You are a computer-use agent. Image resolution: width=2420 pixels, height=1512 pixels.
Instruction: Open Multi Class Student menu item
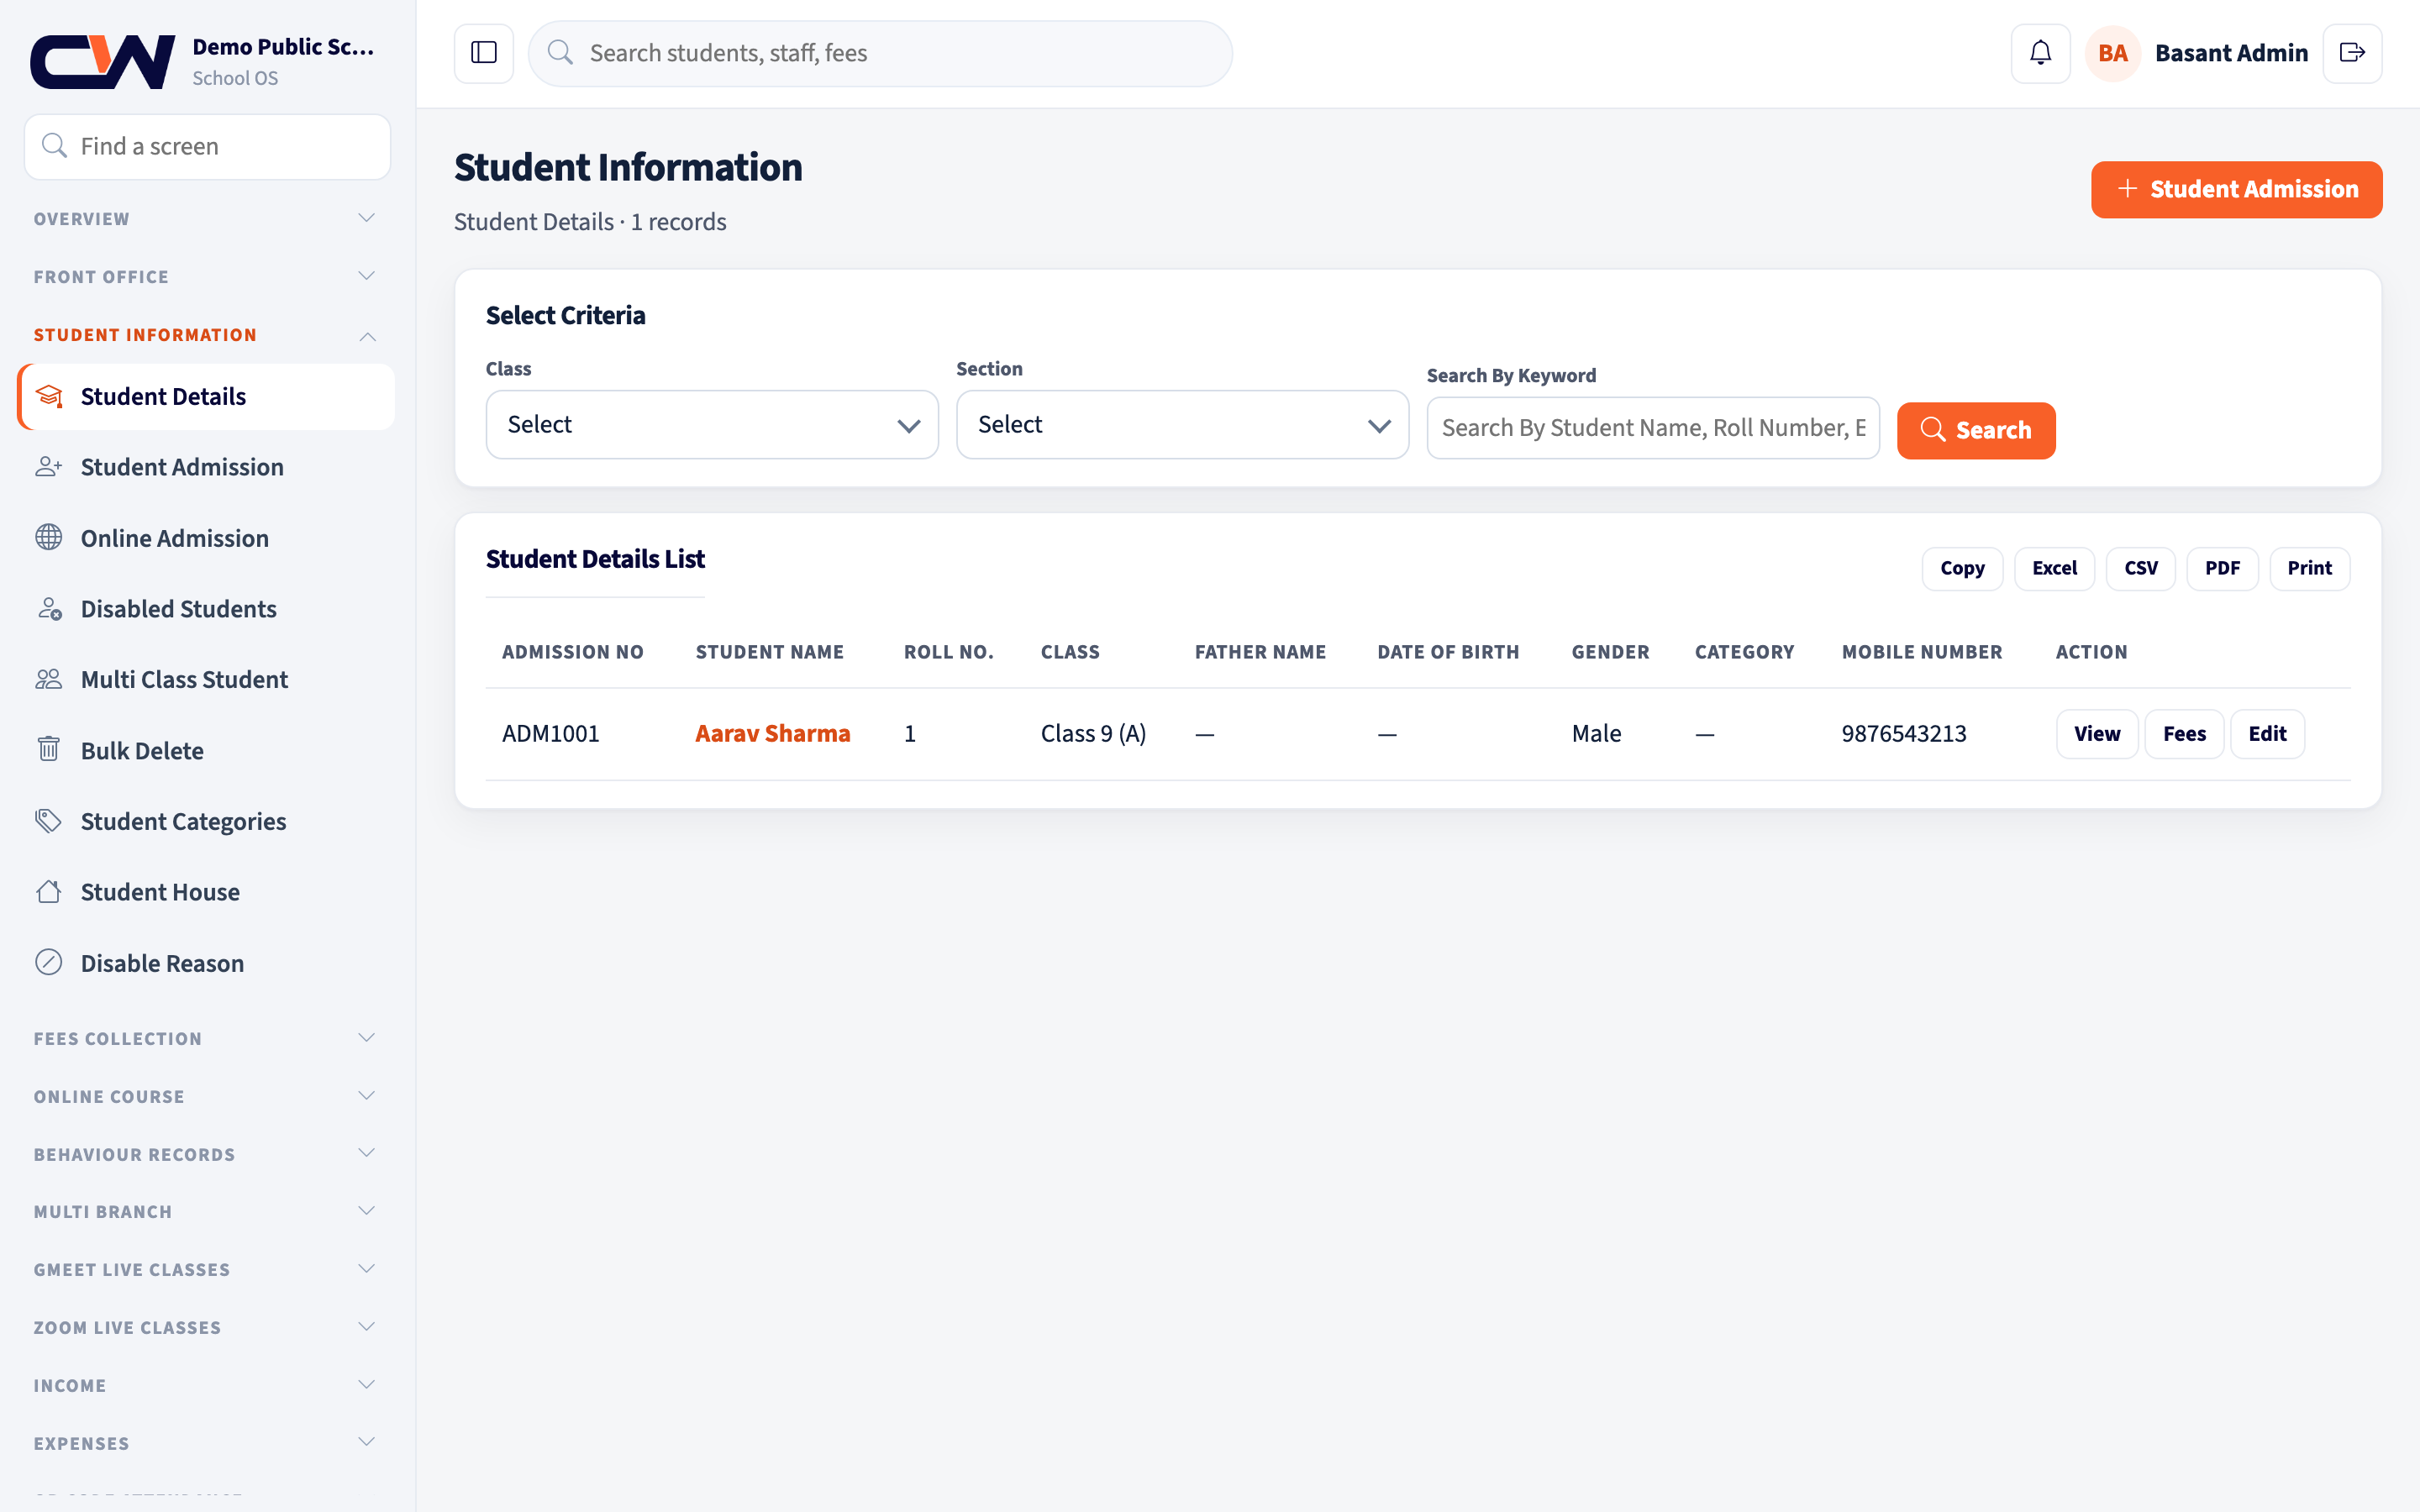click(207, 680)
